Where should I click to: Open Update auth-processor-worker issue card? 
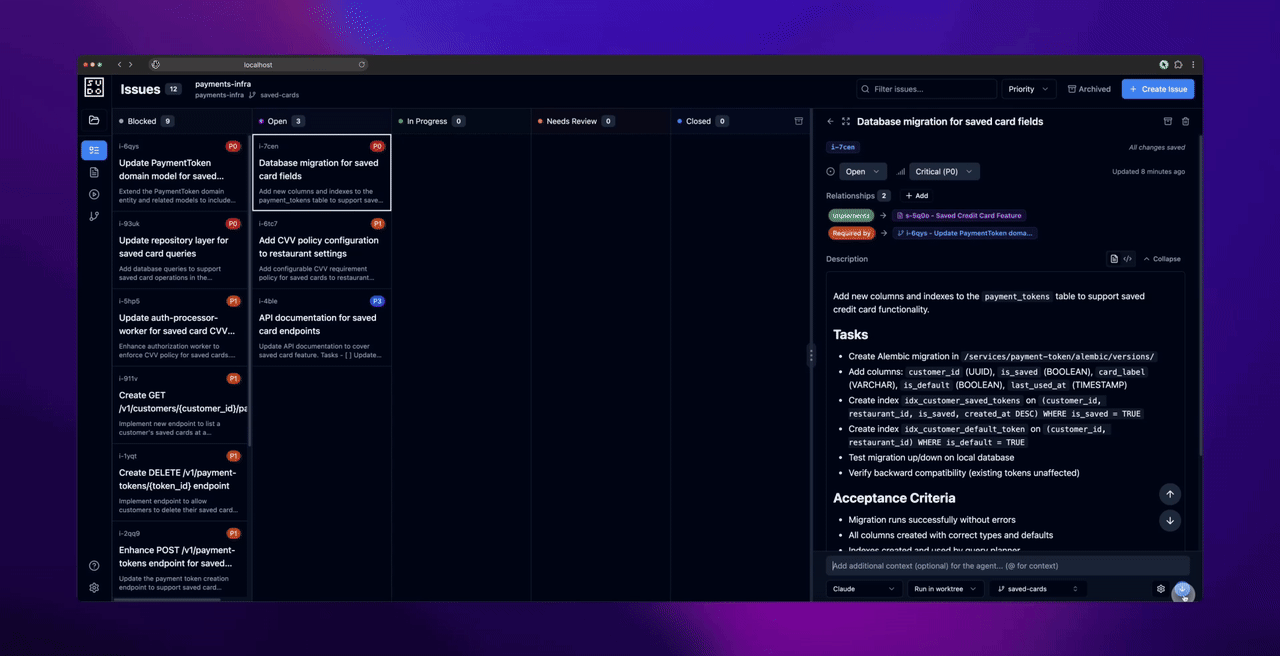tap(180, 327)
